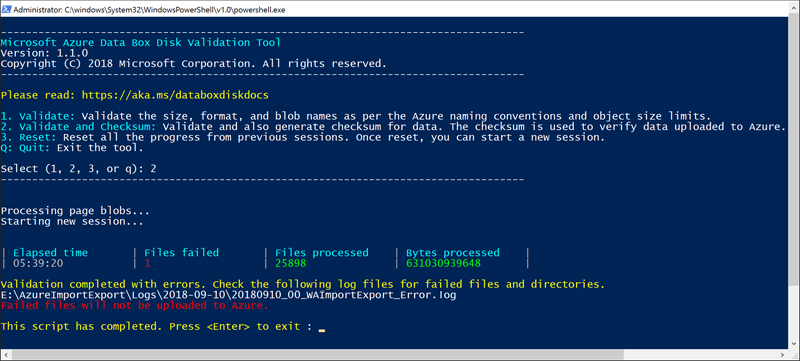
Task: Click the '2. Validate and Checksum' option label
Action: coord(81,127)
